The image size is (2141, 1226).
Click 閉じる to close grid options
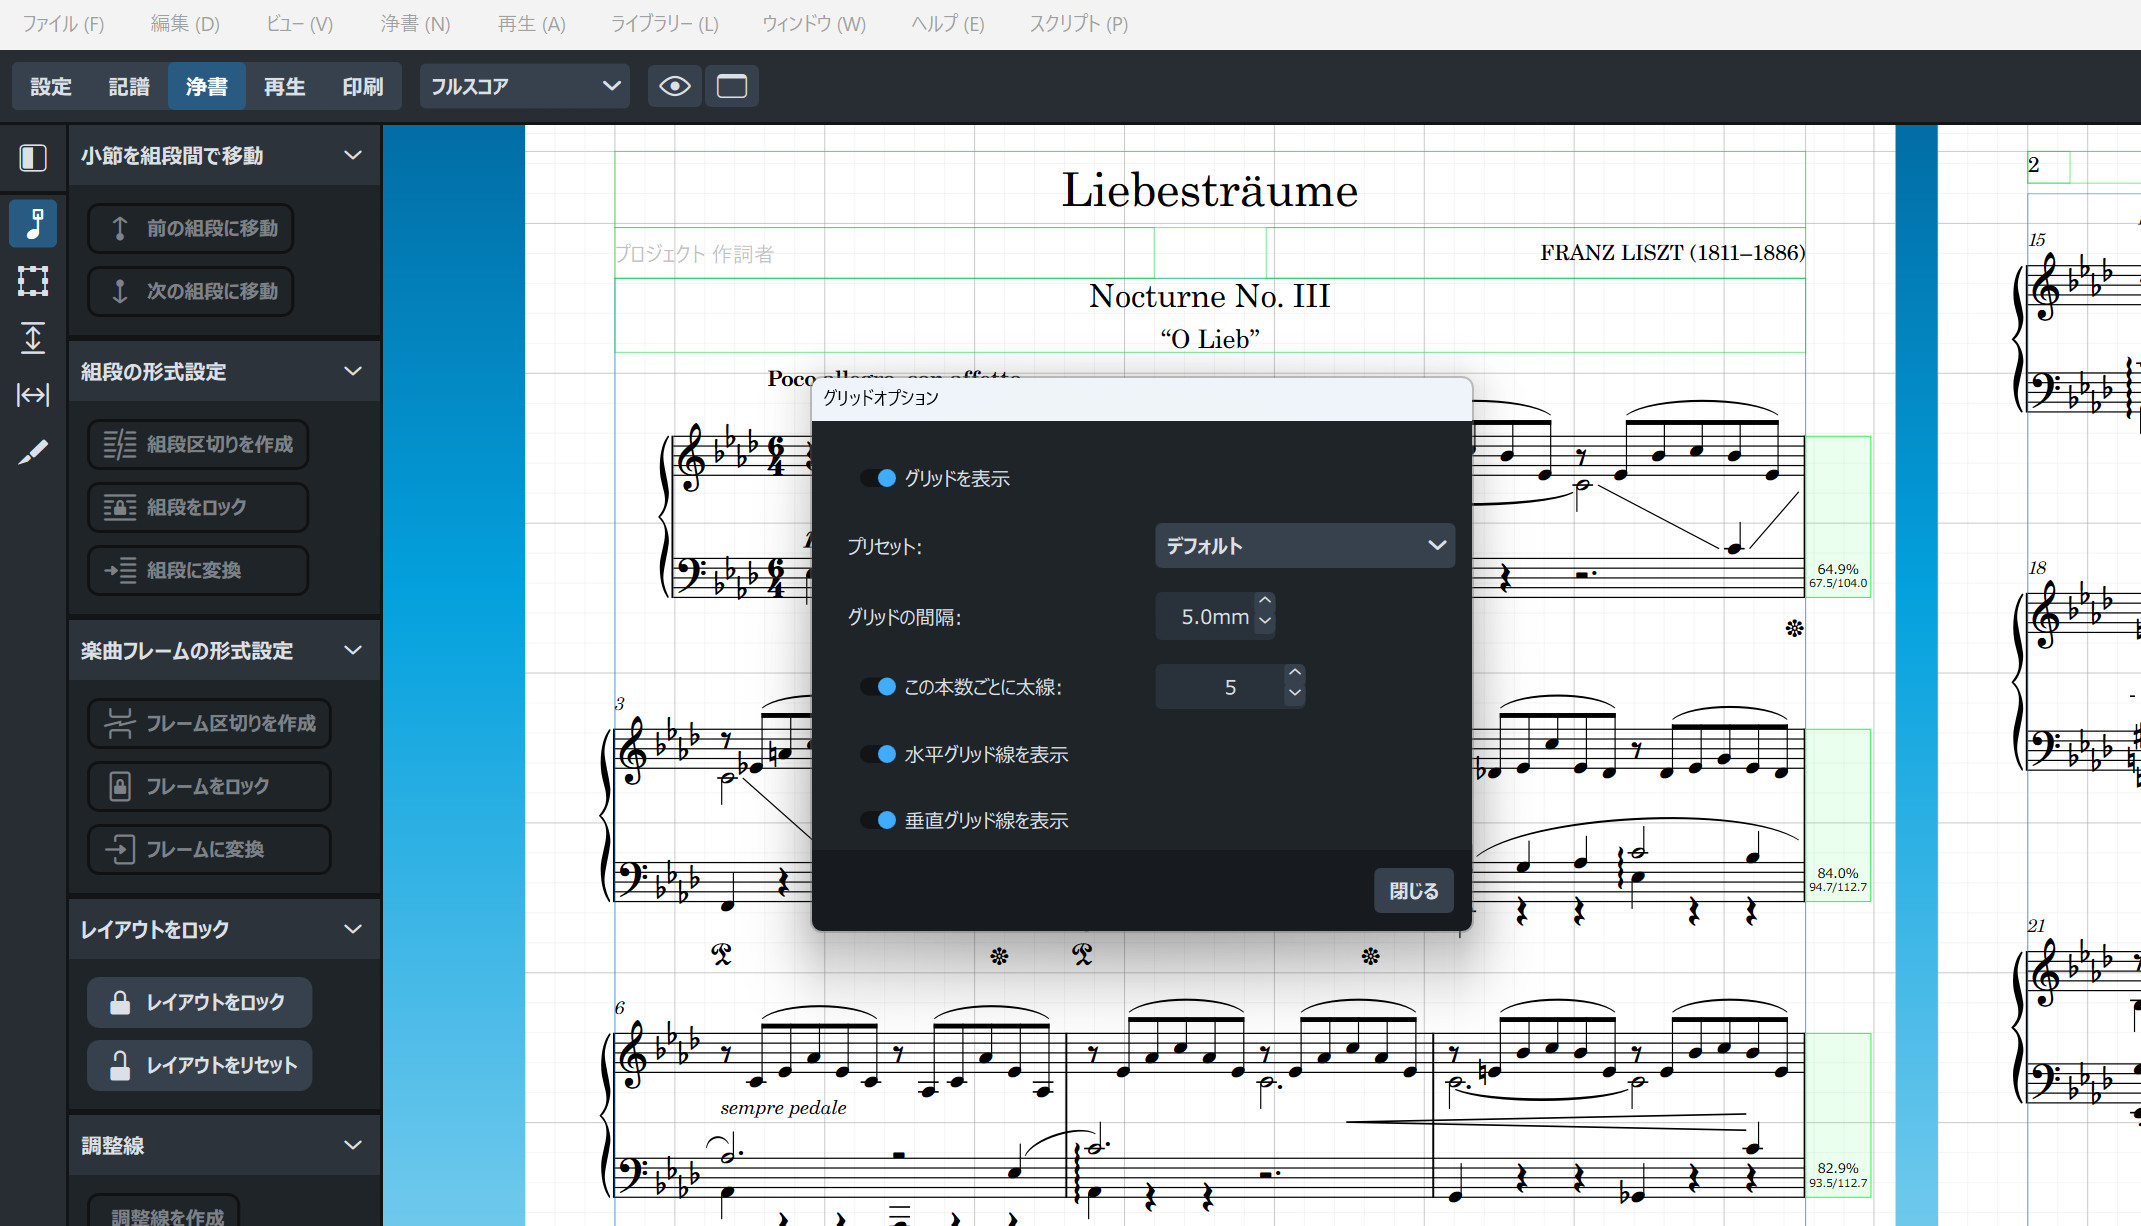pyautogui.click(x=1413, y=891)
